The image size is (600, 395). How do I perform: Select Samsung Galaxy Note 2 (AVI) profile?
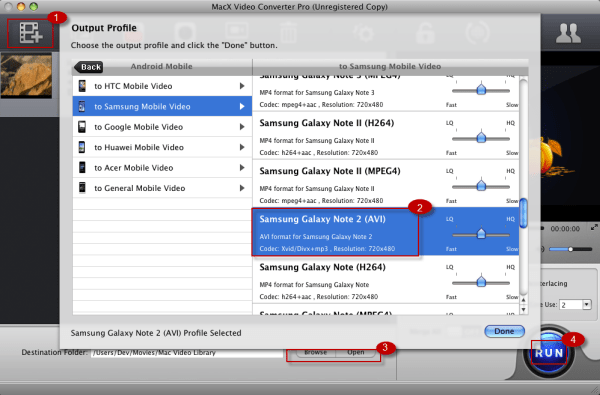pyautogui.click(x=386, y=232)
